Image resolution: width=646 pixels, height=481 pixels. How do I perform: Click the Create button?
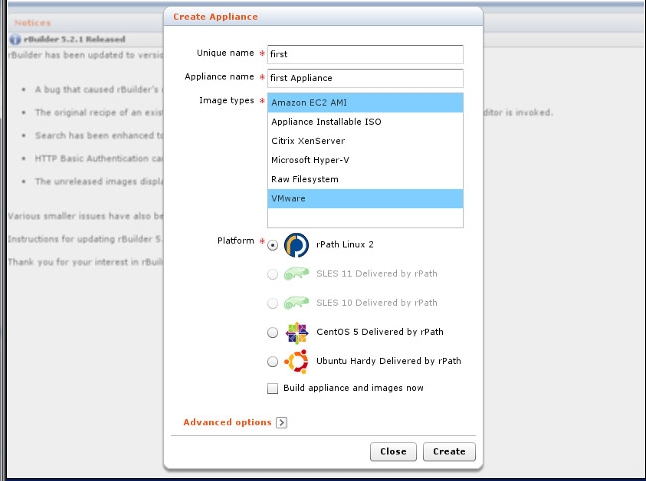[449, 451]
